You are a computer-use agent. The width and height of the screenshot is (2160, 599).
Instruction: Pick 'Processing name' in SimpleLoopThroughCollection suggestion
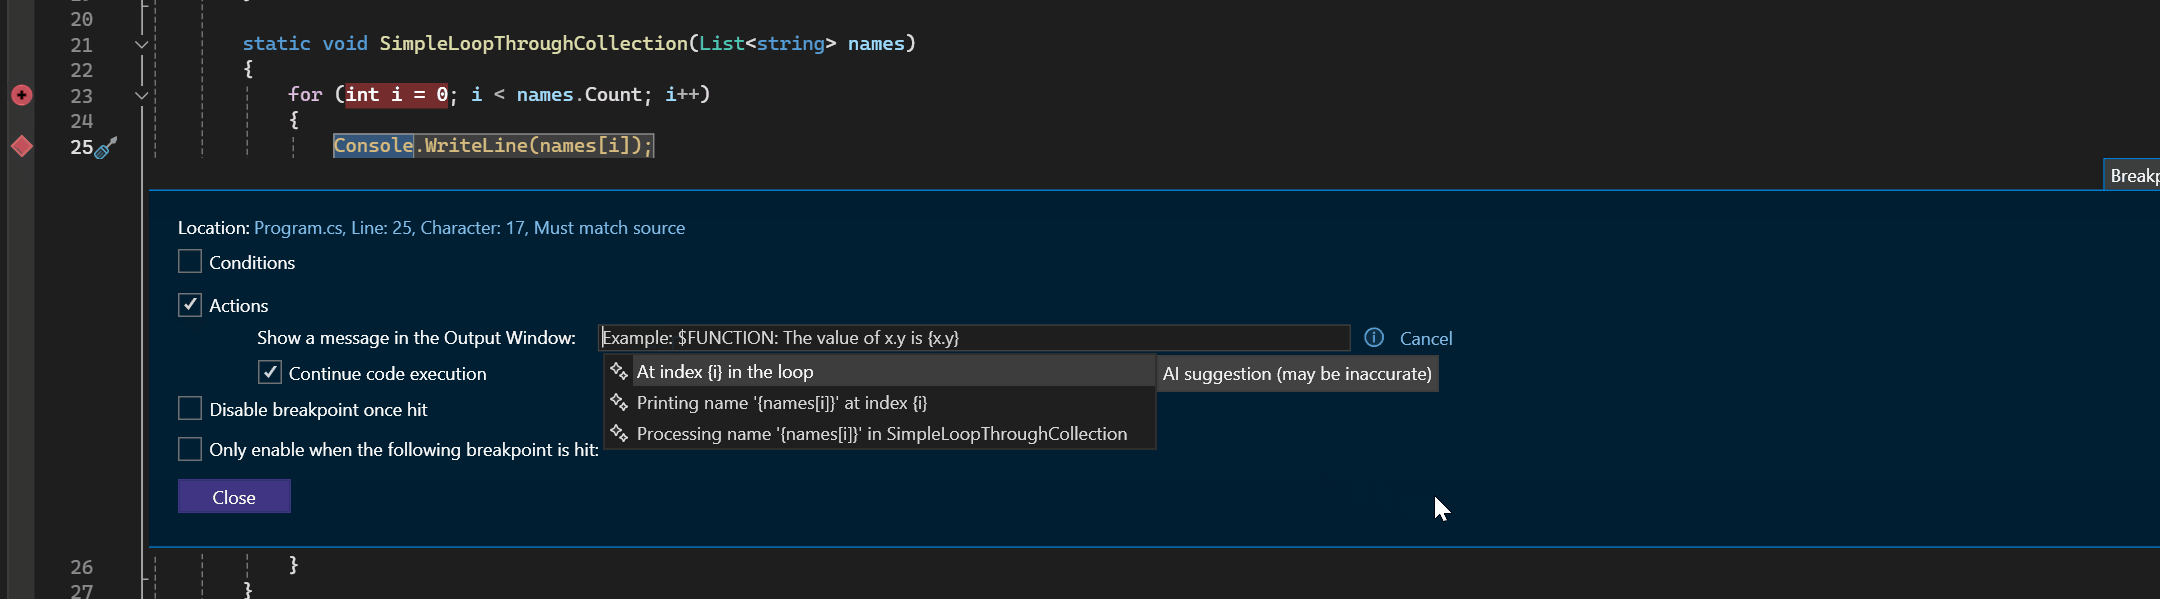[x=881, y=434]
